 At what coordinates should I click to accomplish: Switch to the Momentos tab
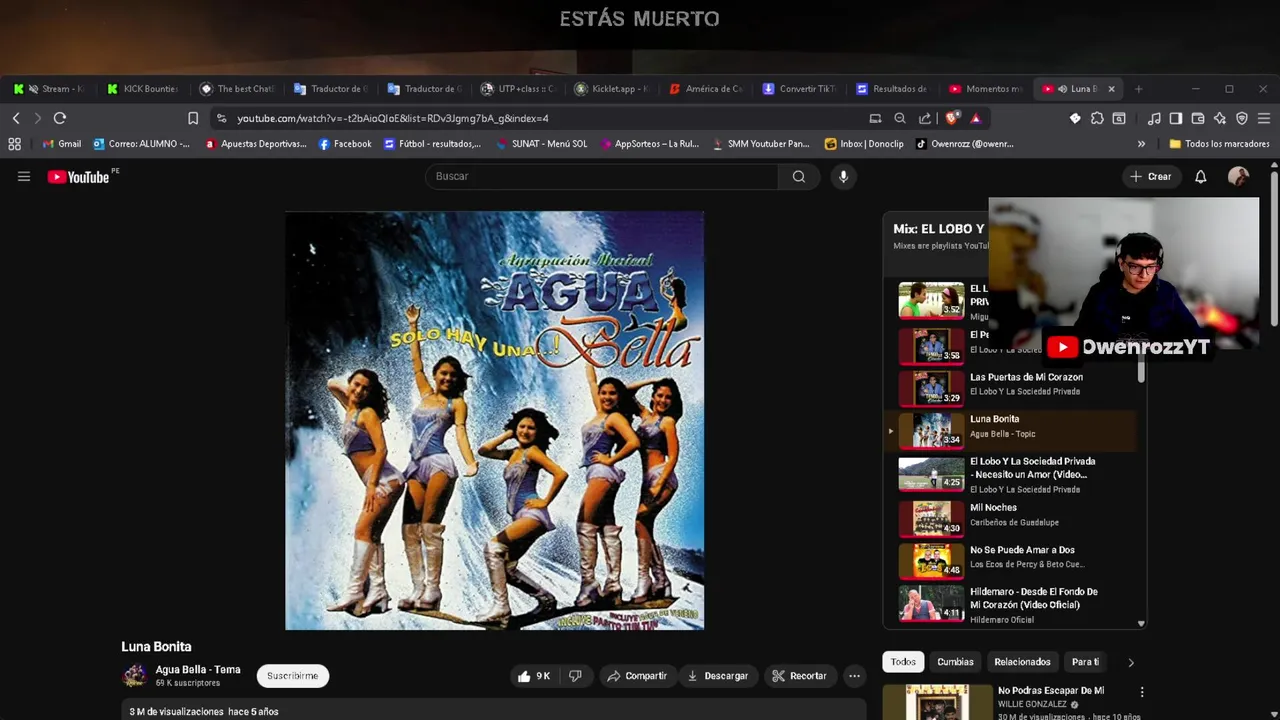[986, 89]
